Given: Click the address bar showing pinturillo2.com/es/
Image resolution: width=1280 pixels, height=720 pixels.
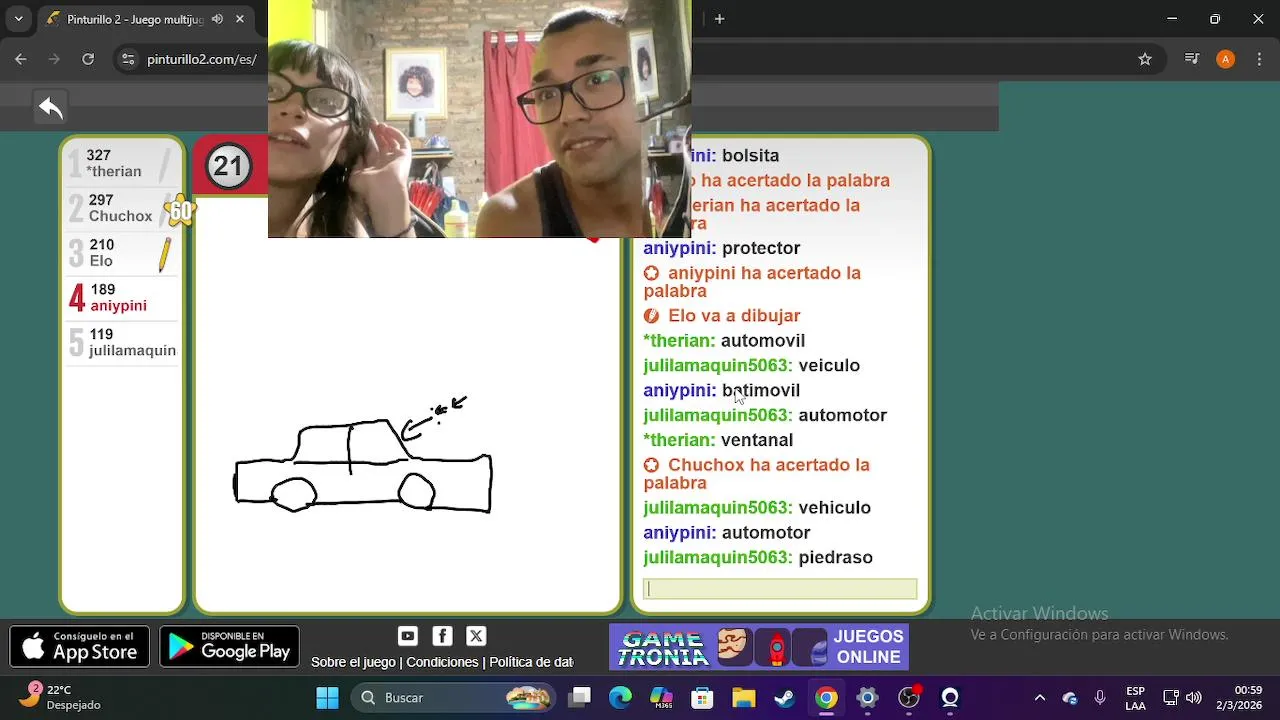Looking at the screenshot, I should click(200, 60).
